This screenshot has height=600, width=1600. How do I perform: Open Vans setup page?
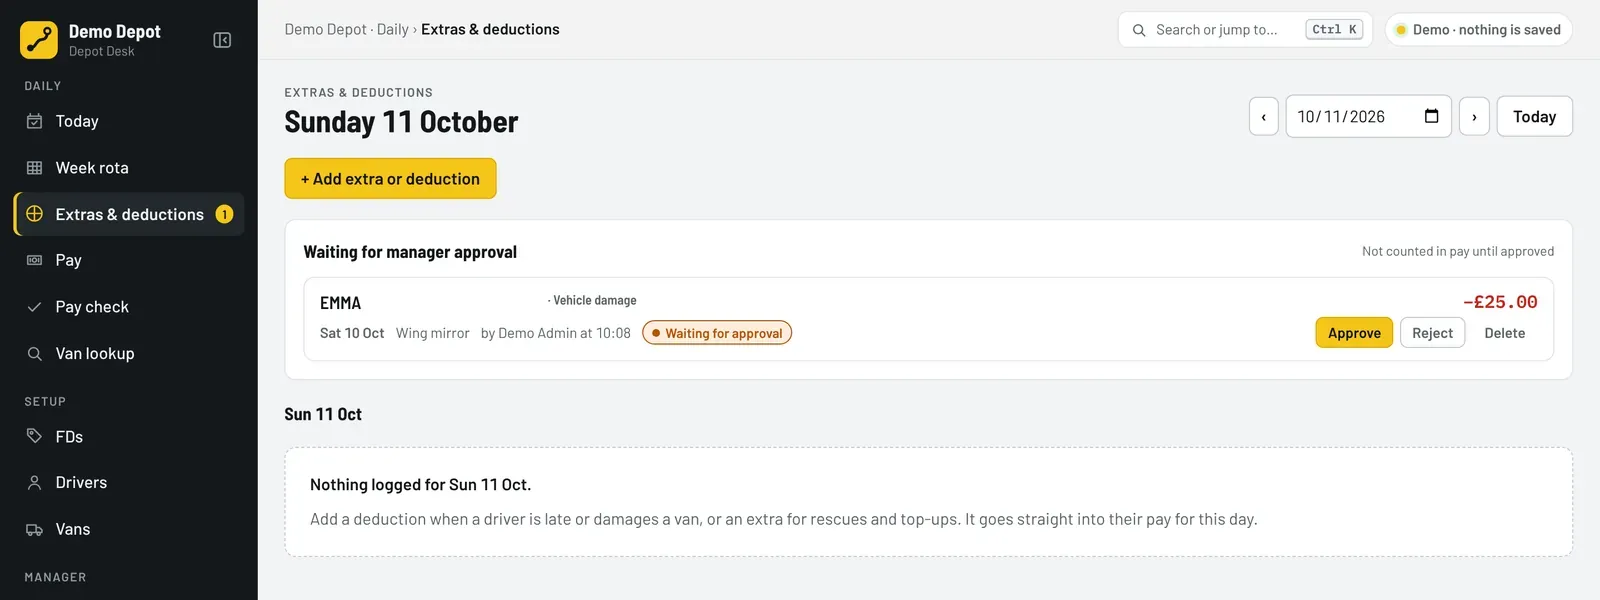pyautogui.click(x=129, y=529)
